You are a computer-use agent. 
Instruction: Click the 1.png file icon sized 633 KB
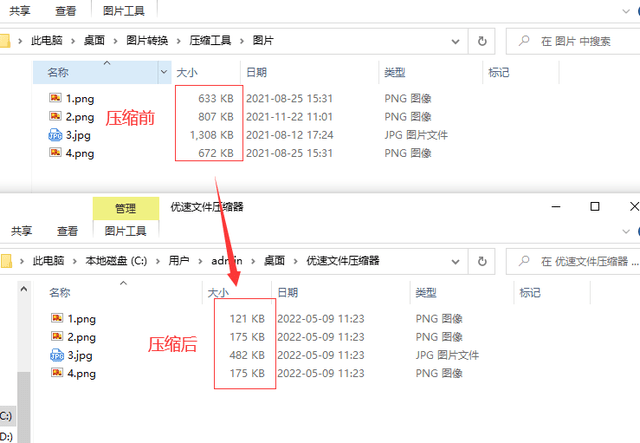56,98
